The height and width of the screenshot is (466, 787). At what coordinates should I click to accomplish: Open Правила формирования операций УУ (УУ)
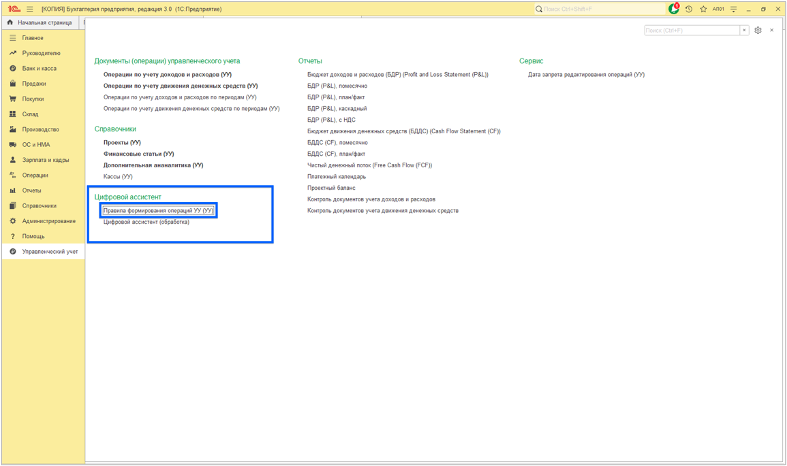pos(158,210)
